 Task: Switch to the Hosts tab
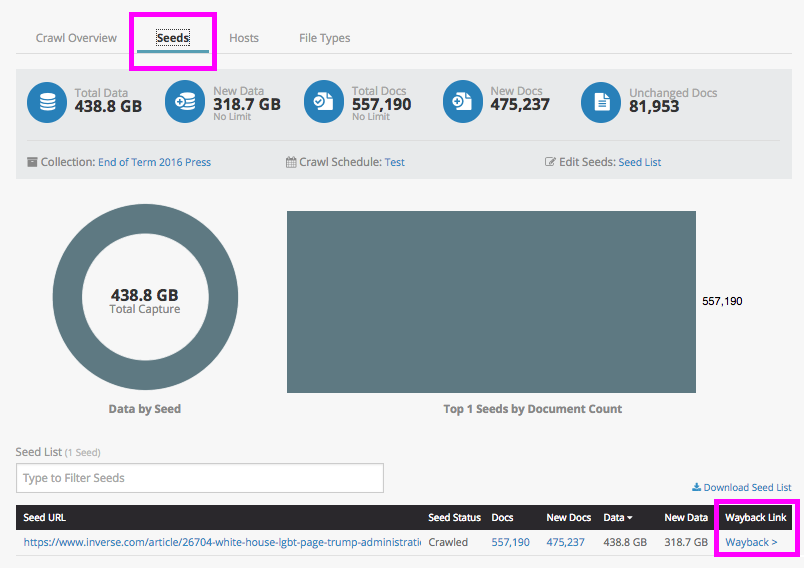(x=244, y=38)
